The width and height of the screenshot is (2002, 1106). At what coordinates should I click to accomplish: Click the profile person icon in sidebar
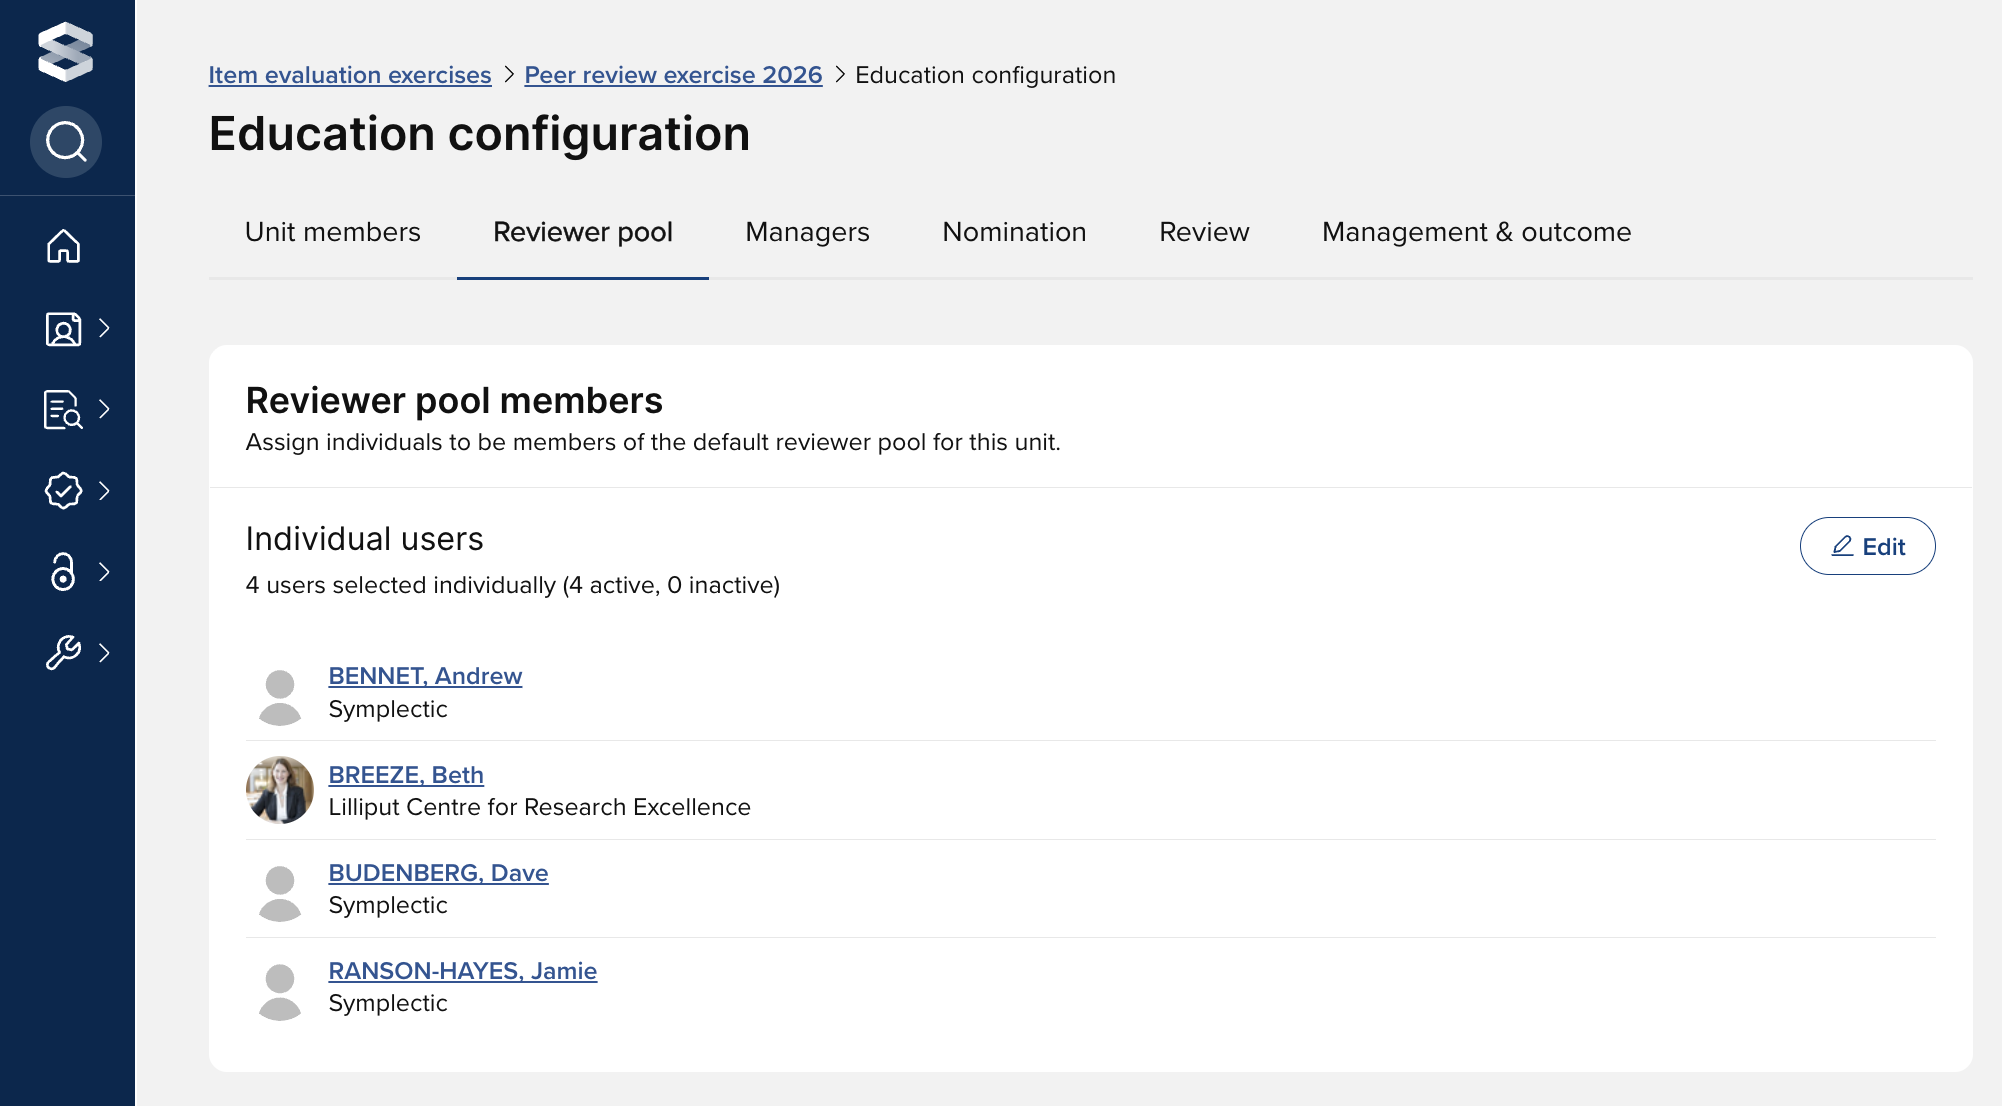(x=63, y=328)
